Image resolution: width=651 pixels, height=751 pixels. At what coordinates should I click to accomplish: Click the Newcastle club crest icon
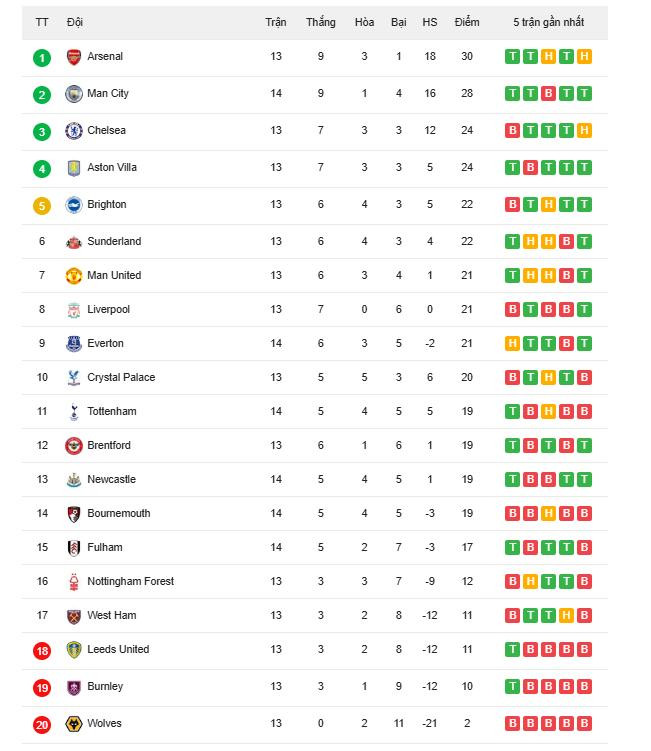(x=73, y=480)
